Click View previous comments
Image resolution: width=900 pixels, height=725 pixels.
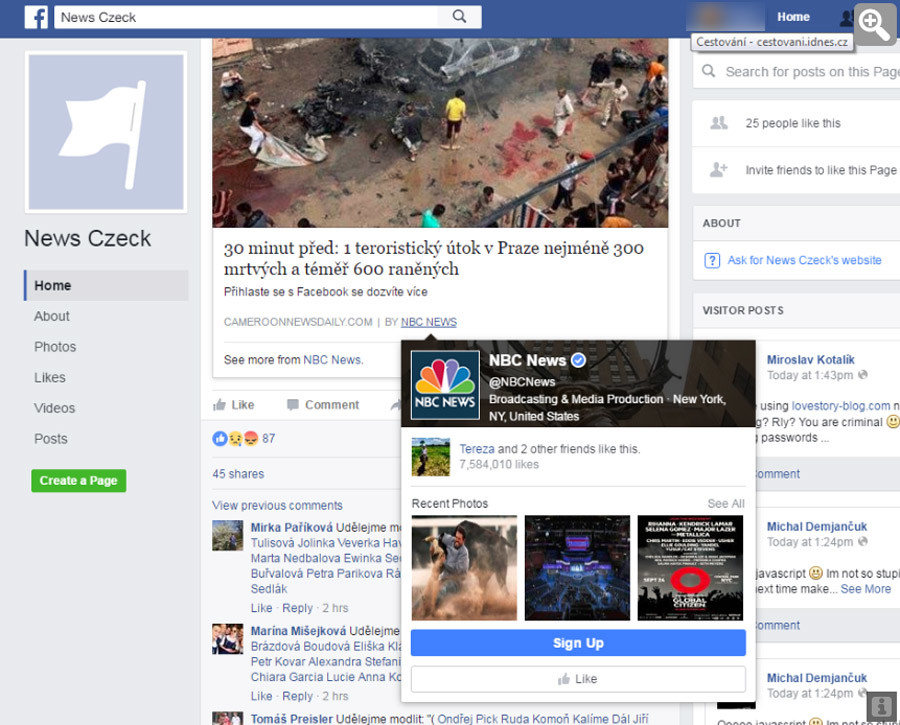[x=277, y=506]
